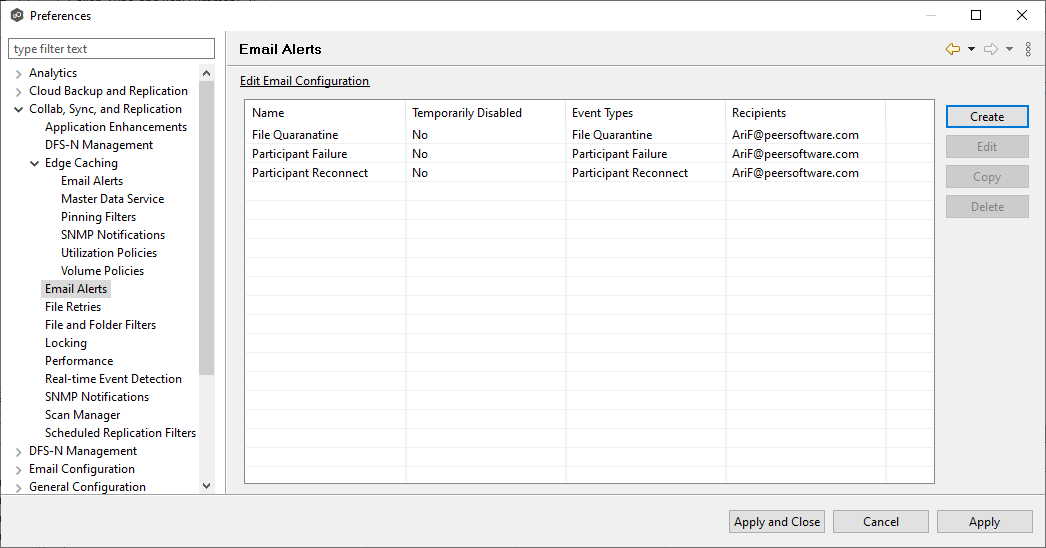Collapse the Edge Caching tree node
Viewport: 1046px width, 548px height.
[35, 163]
